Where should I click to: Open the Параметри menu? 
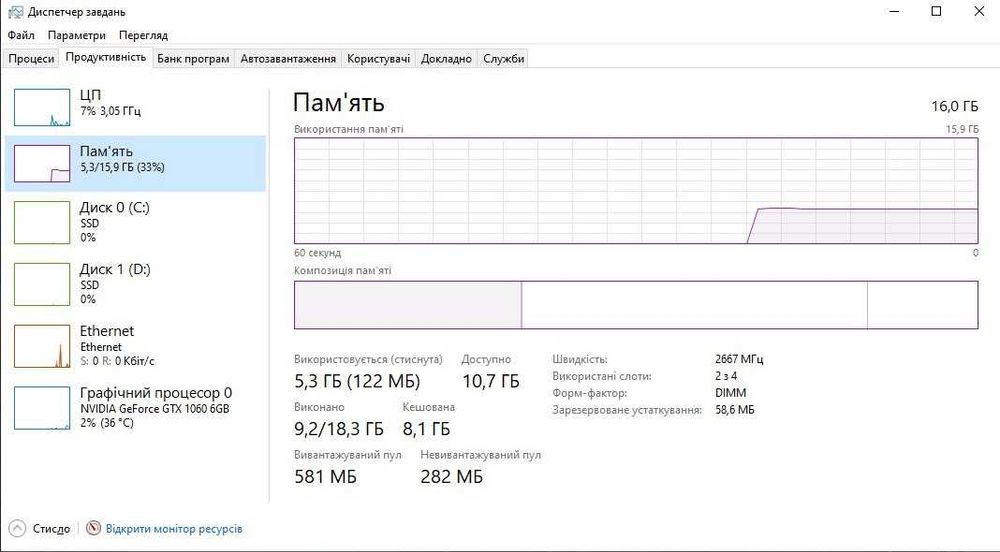click(x=76, y=35)
